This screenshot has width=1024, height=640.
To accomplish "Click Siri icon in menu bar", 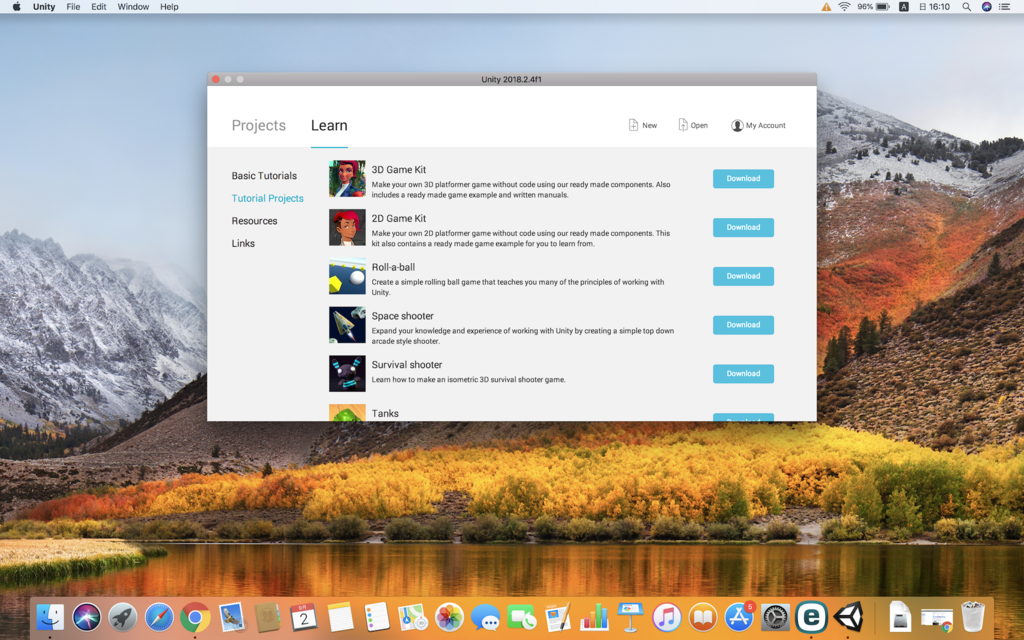I will tap(987, 7).
